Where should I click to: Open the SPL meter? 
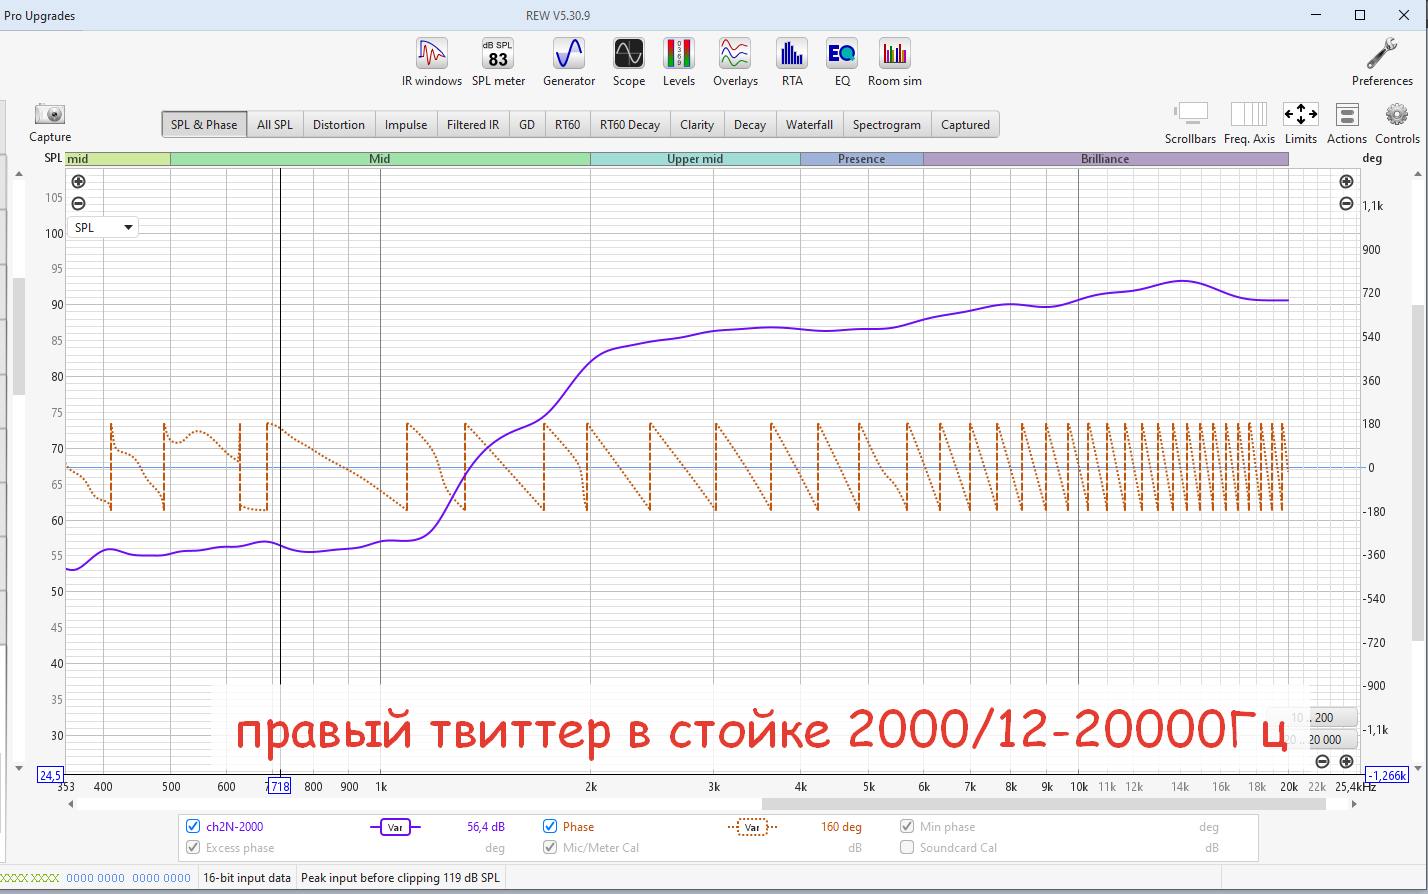[x=498, y=62]
